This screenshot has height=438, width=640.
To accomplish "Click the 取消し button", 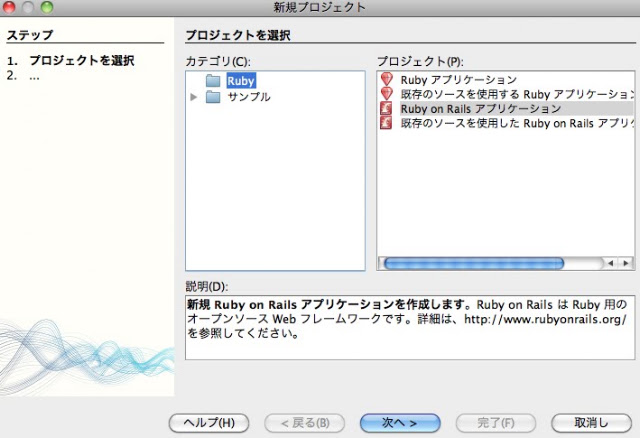I will pos(591,423).
